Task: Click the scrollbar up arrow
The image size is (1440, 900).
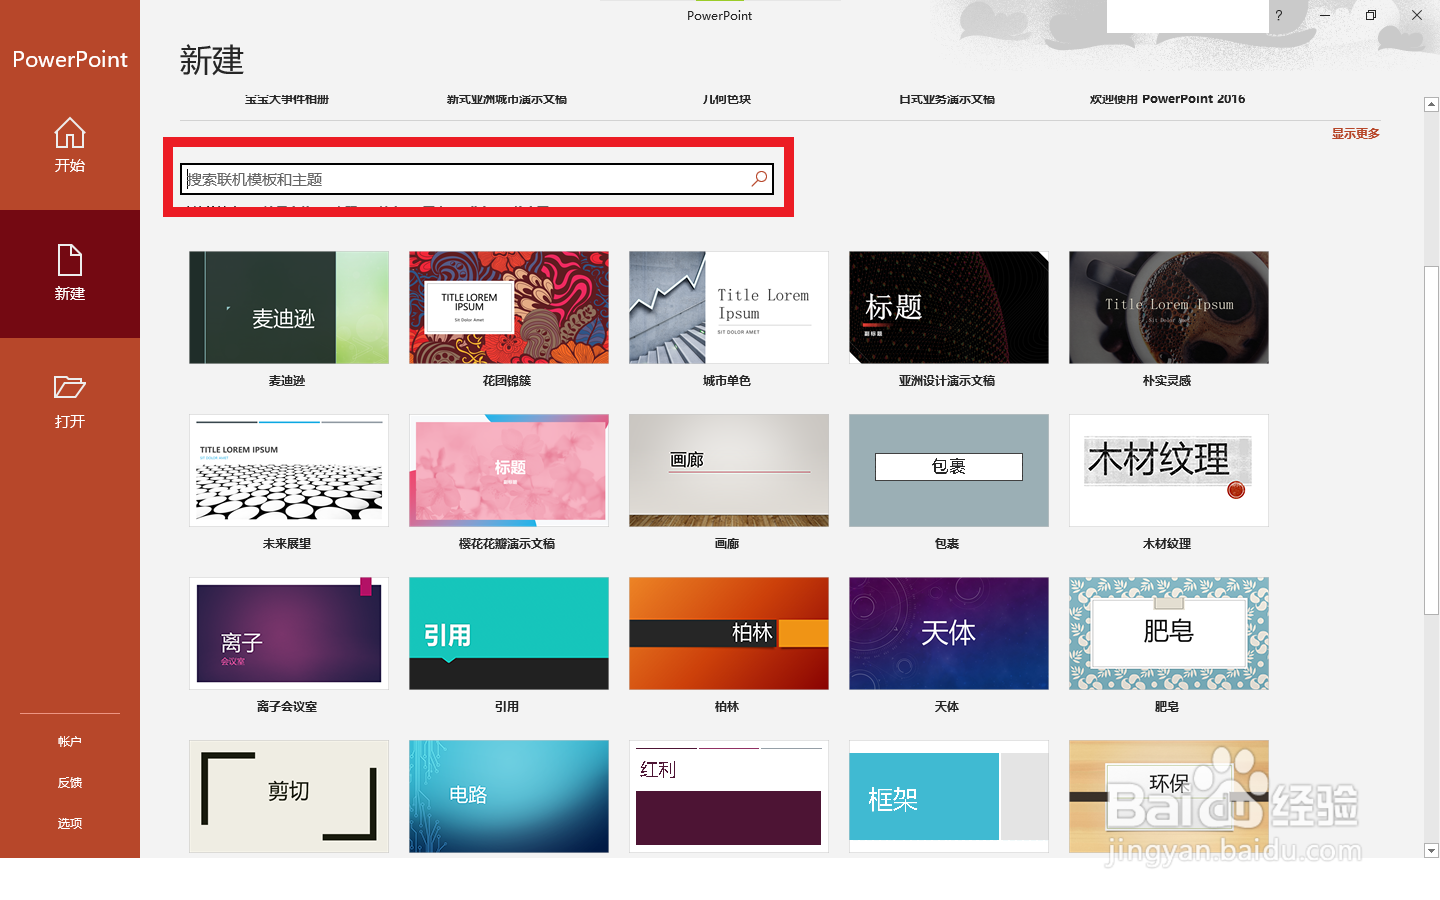Action: point(1431,104)
